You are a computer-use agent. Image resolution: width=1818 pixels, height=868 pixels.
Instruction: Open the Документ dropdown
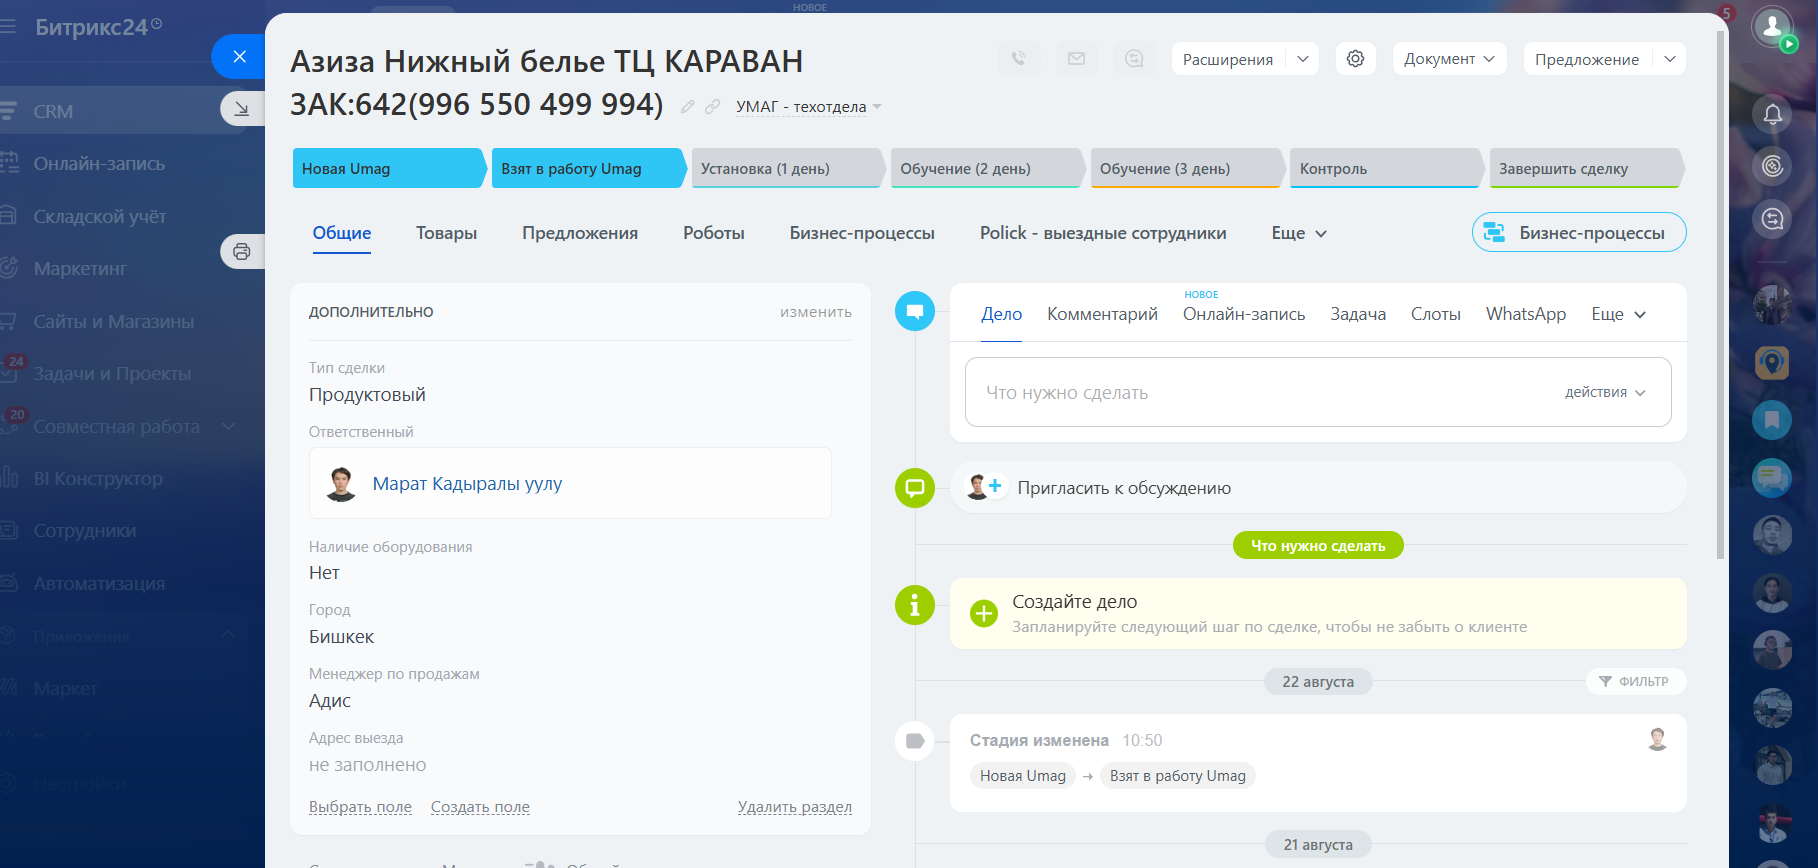[1449, 59]
